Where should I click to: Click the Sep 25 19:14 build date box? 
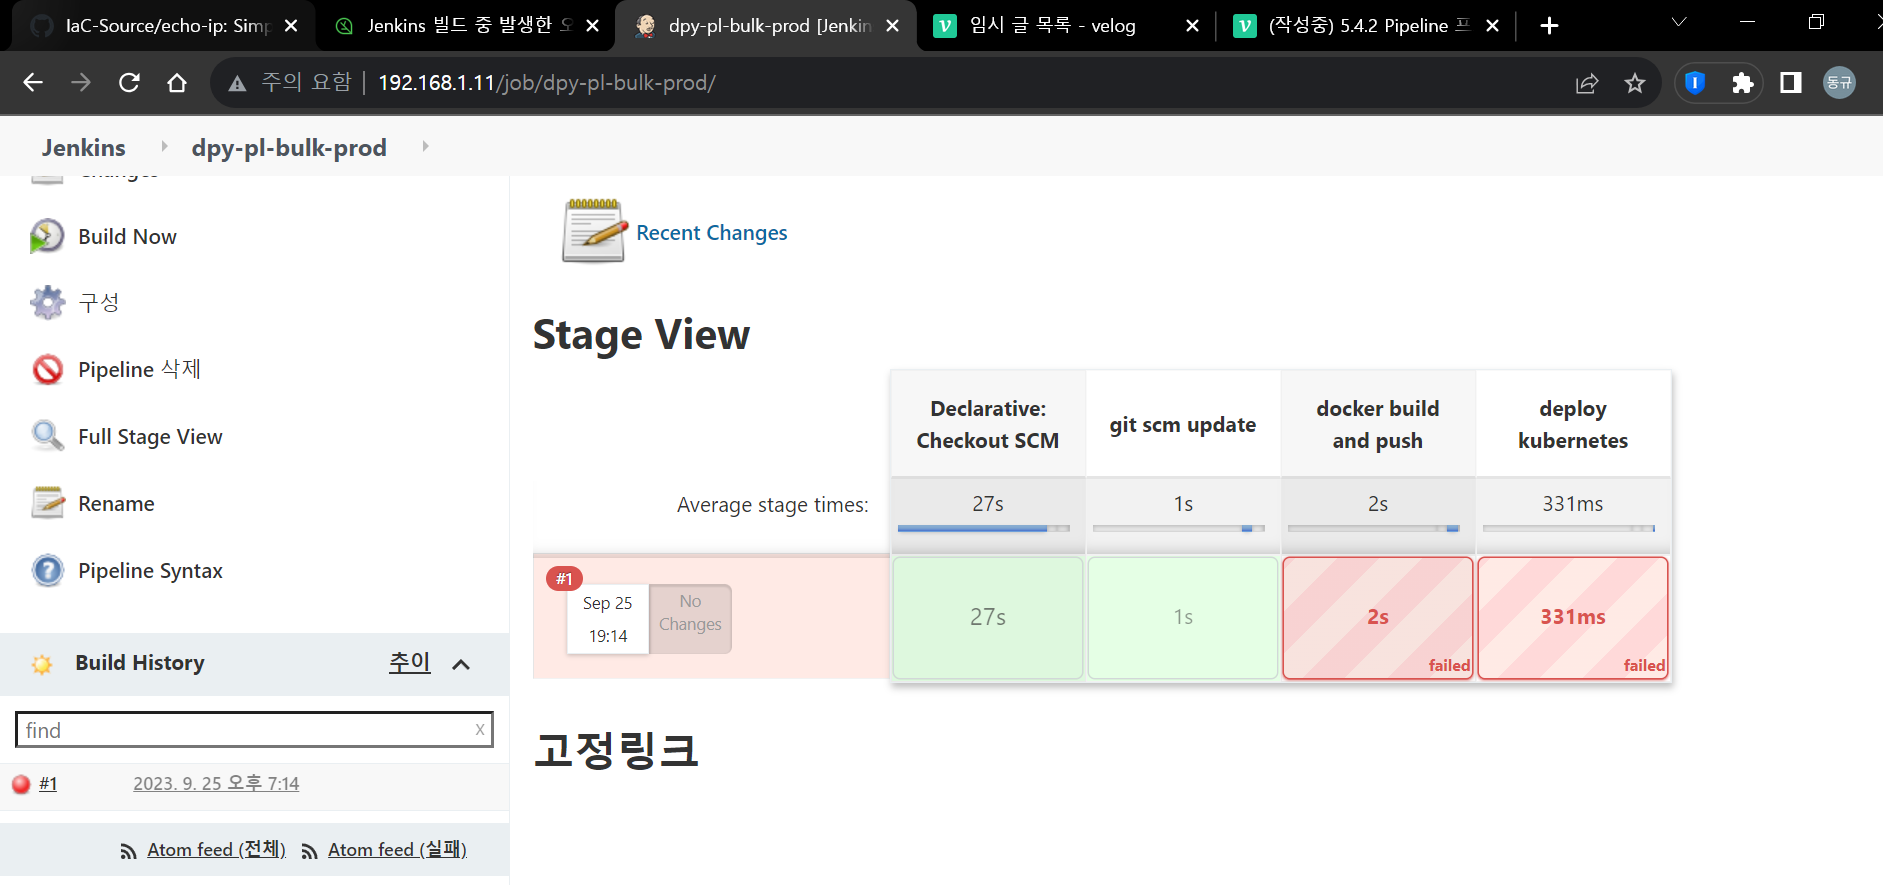(608, 619)
